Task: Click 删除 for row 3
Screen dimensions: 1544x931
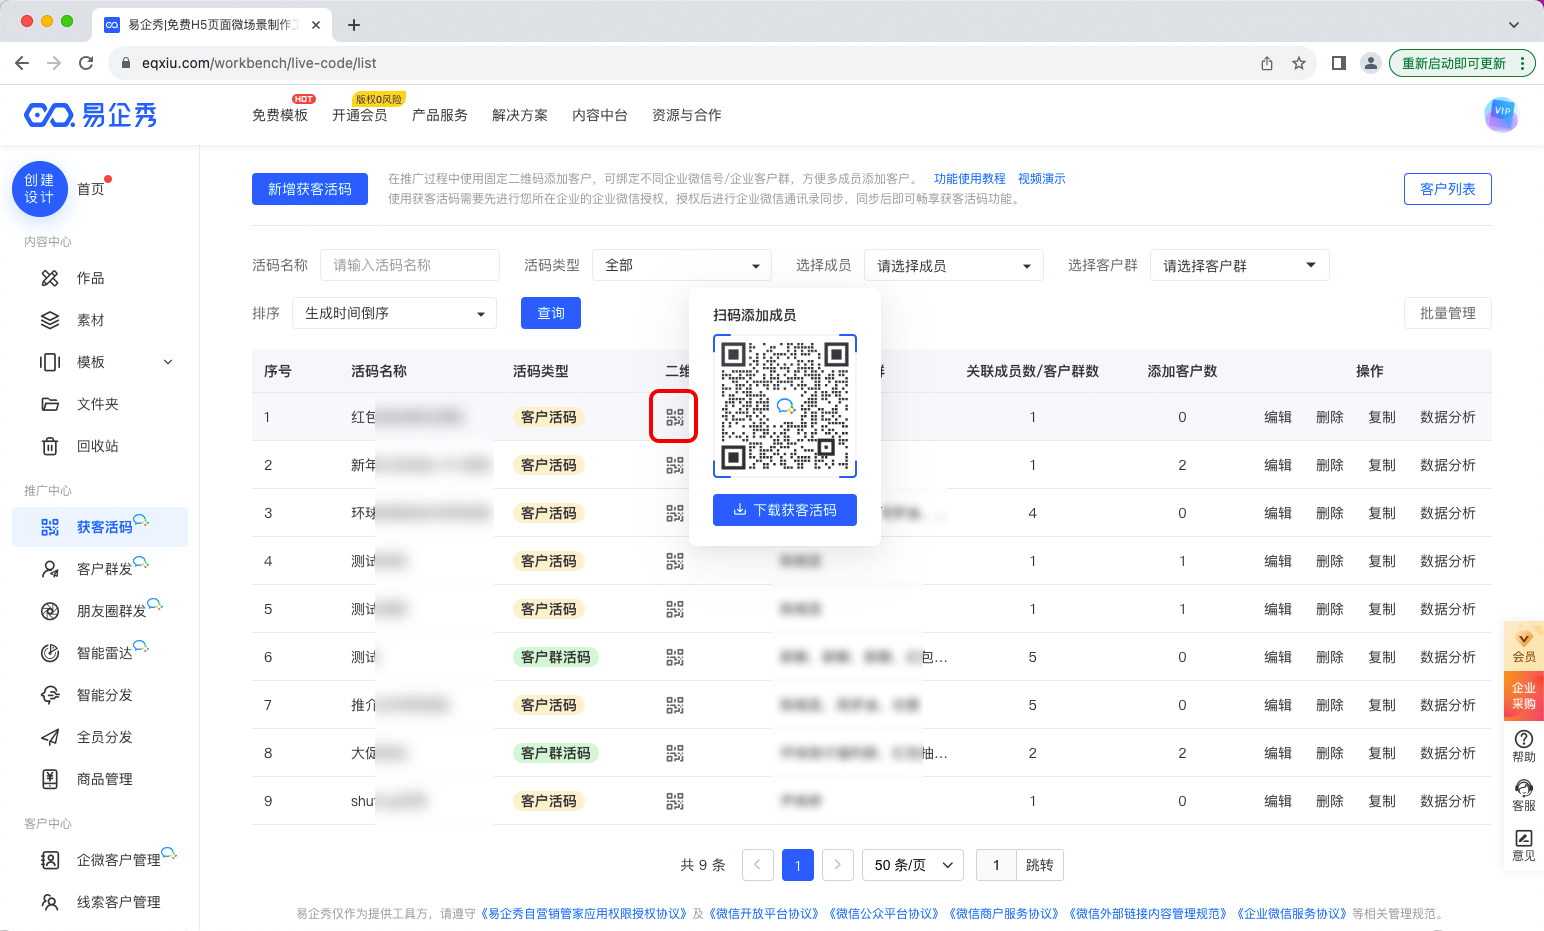Action: pos(1330,513)
